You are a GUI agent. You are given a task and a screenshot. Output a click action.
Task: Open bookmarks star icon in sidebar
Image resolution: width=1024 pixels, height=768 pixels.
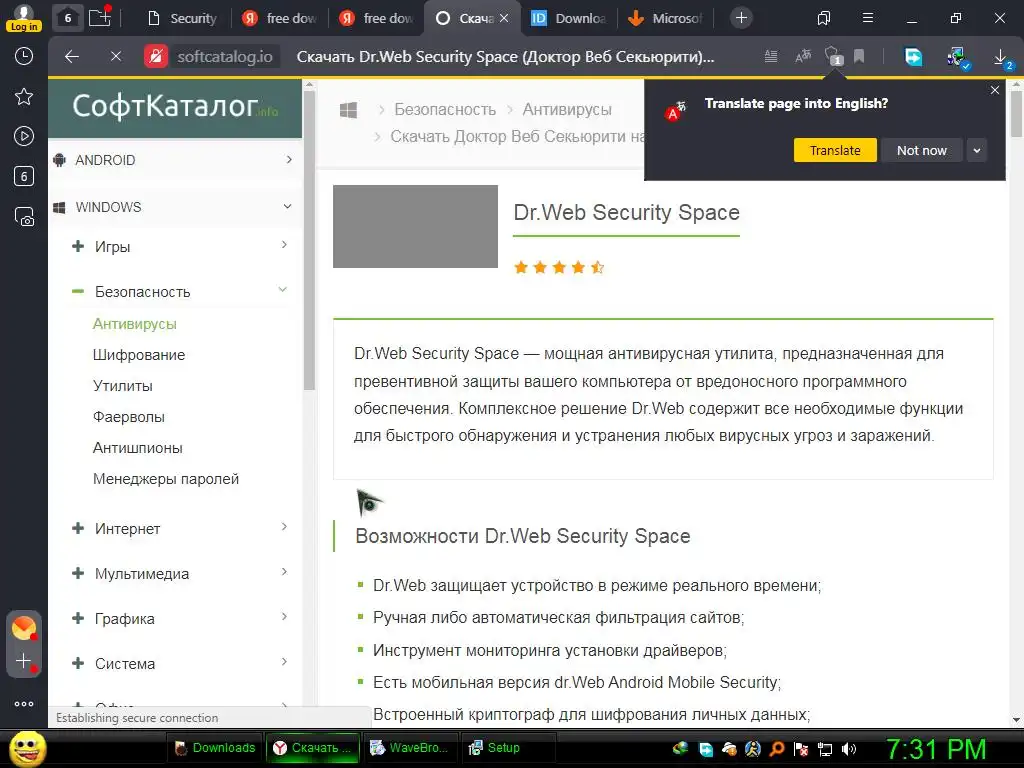(x=24, y=97)
